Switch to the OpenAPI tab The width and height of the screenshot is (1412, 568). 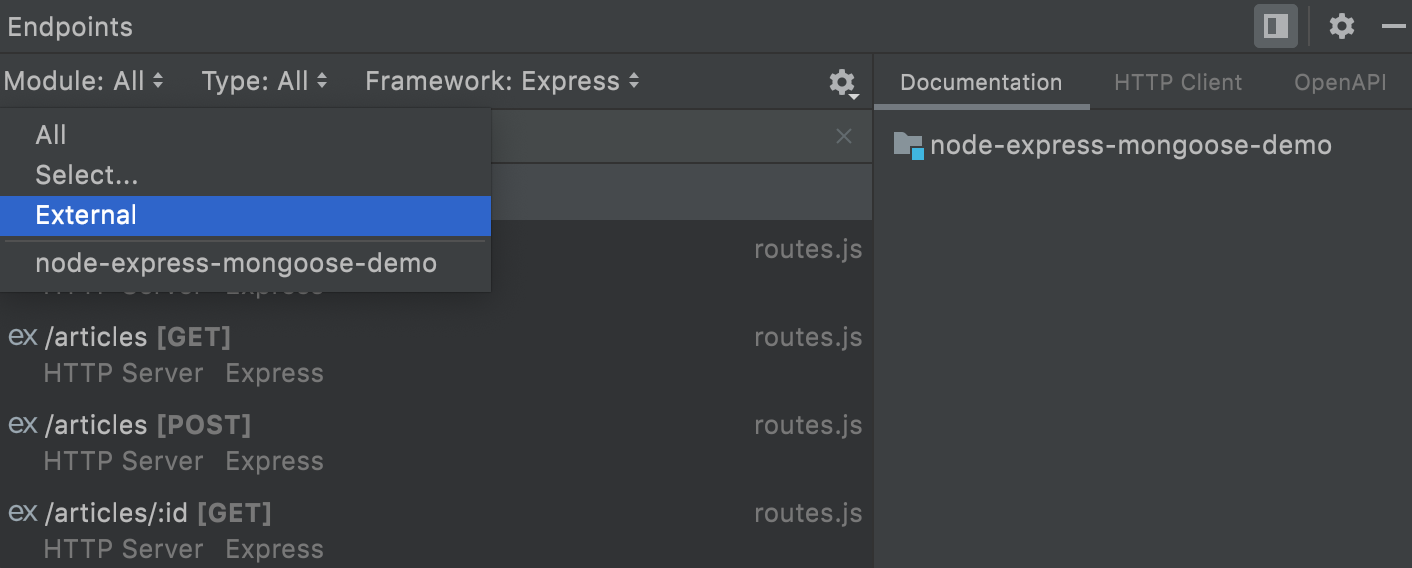click(x=1340, y=83)
